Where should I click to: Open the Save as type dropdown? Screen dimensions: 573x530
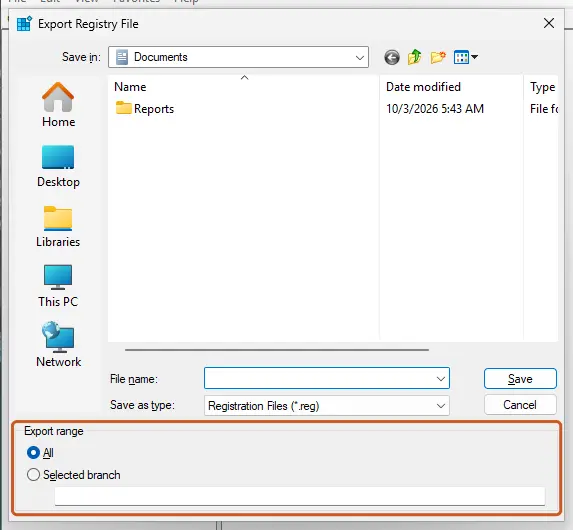[327, 406]
